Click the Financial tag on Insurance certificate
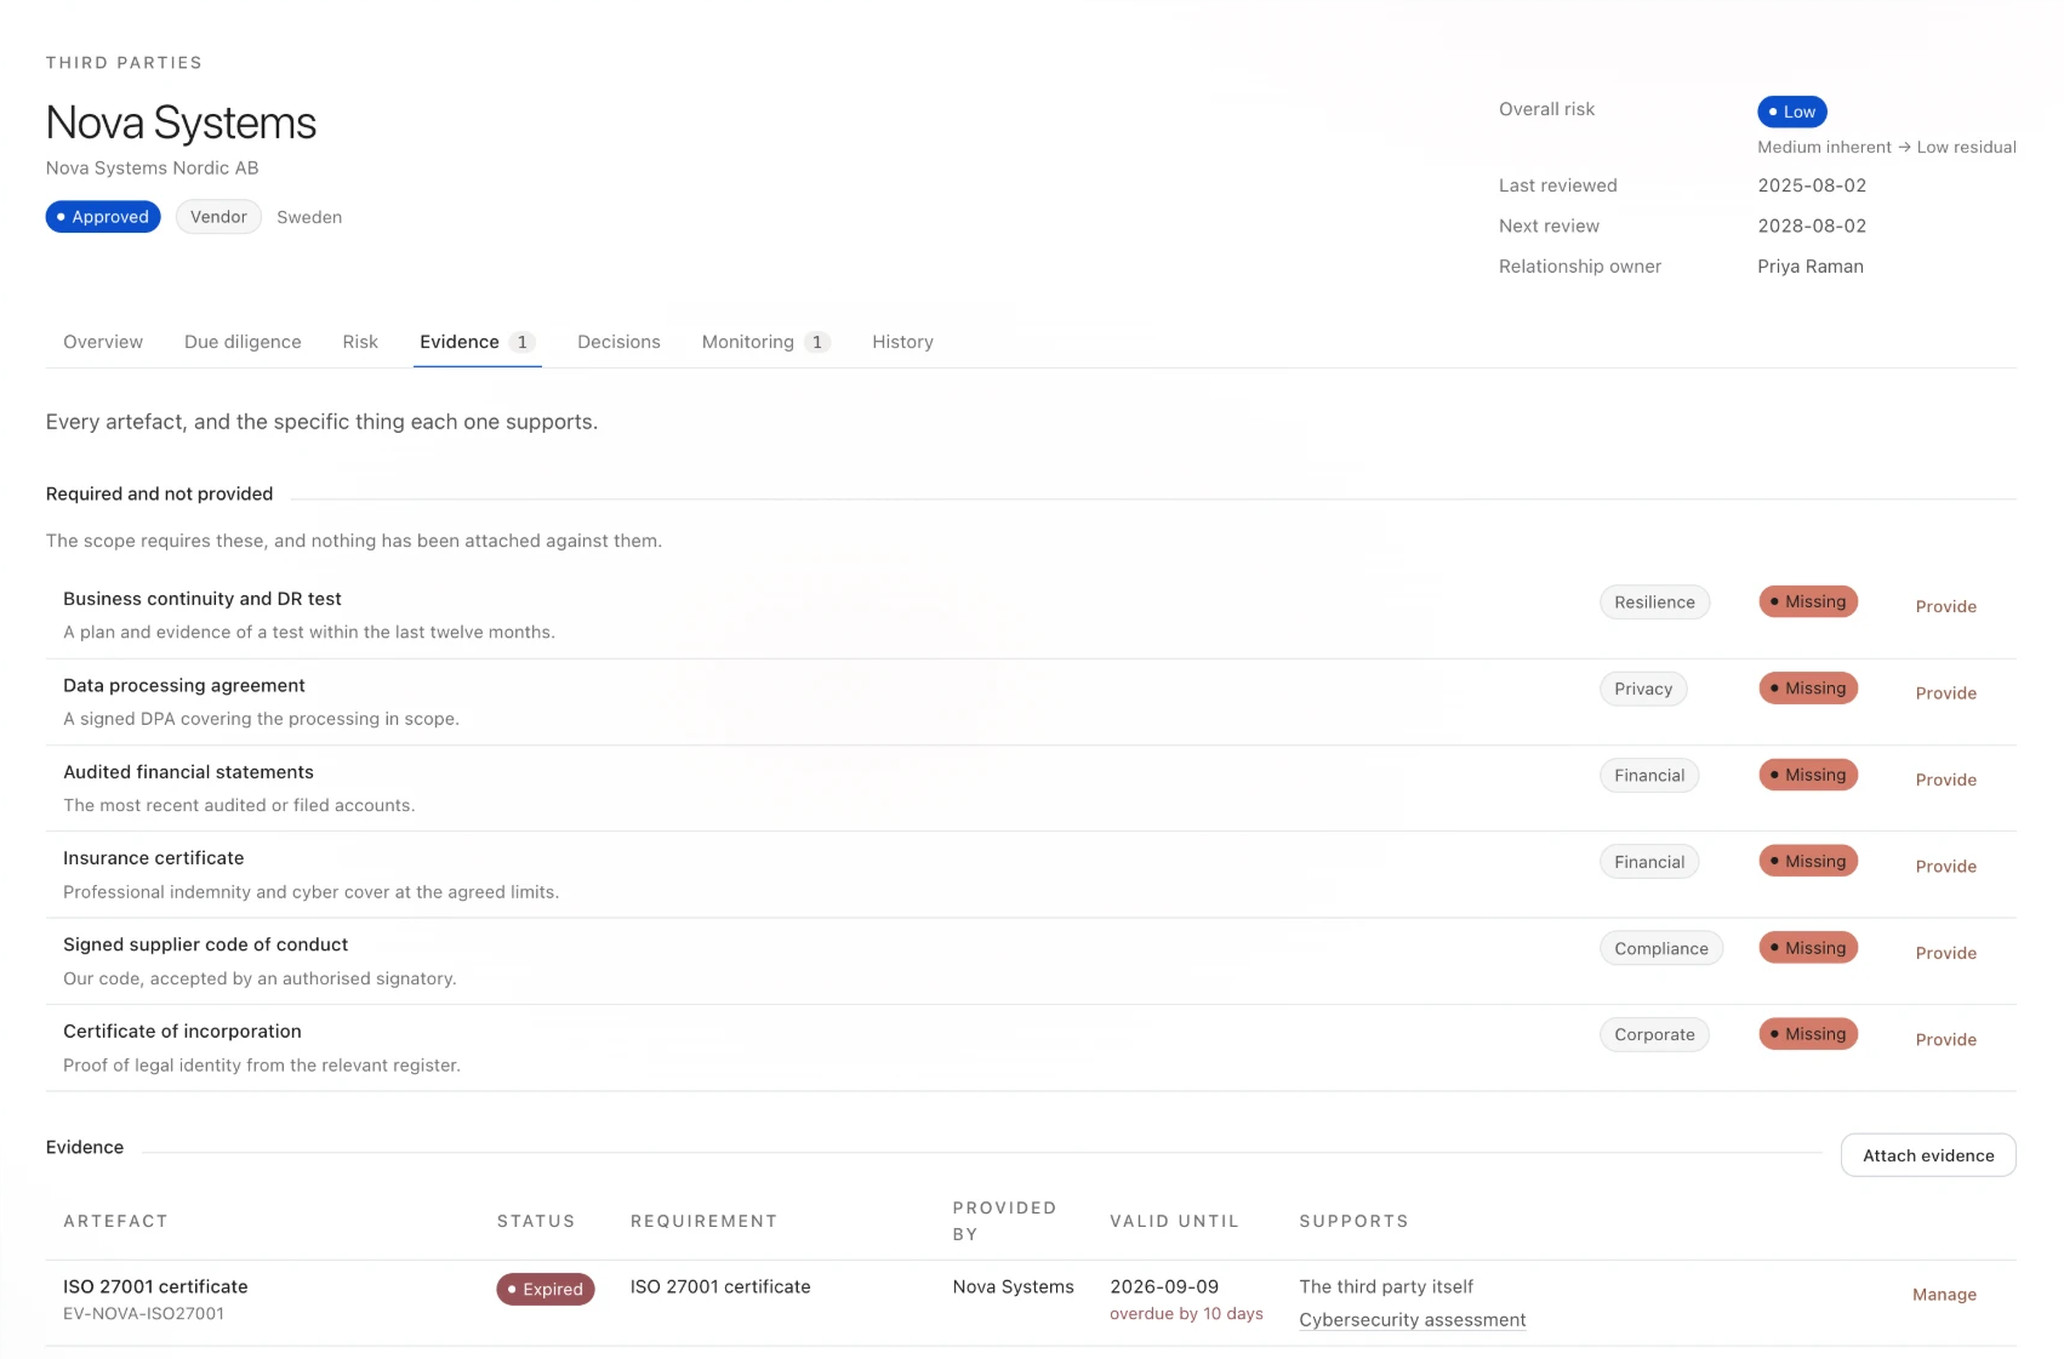The height and width of the screenshot is (1359, 2064). coord(1649,862)
